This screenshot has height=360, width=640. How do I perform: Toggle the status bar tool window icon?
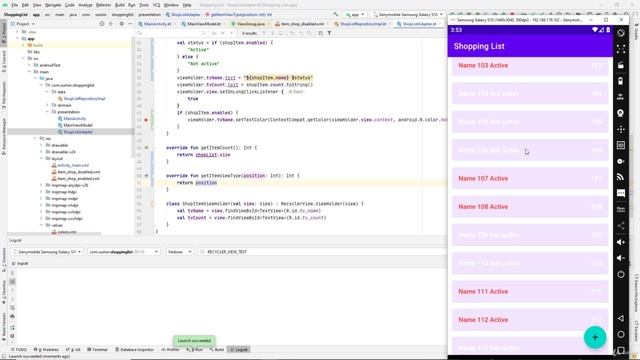[4, 356]
